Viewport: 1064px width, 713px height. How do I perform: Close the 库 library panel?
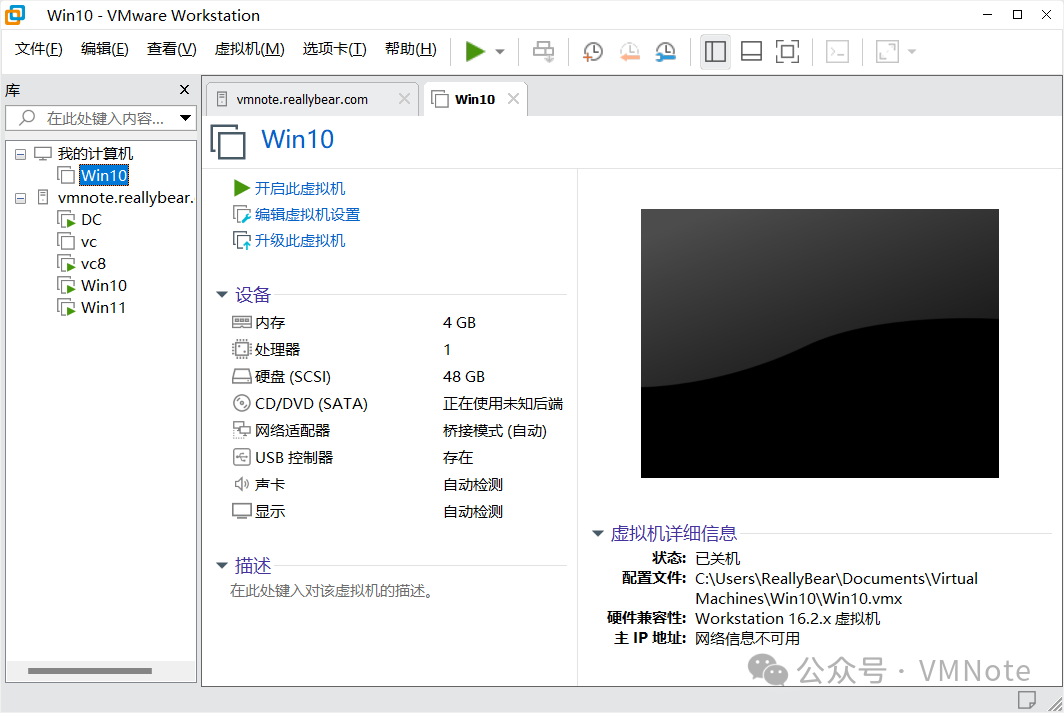184,90
